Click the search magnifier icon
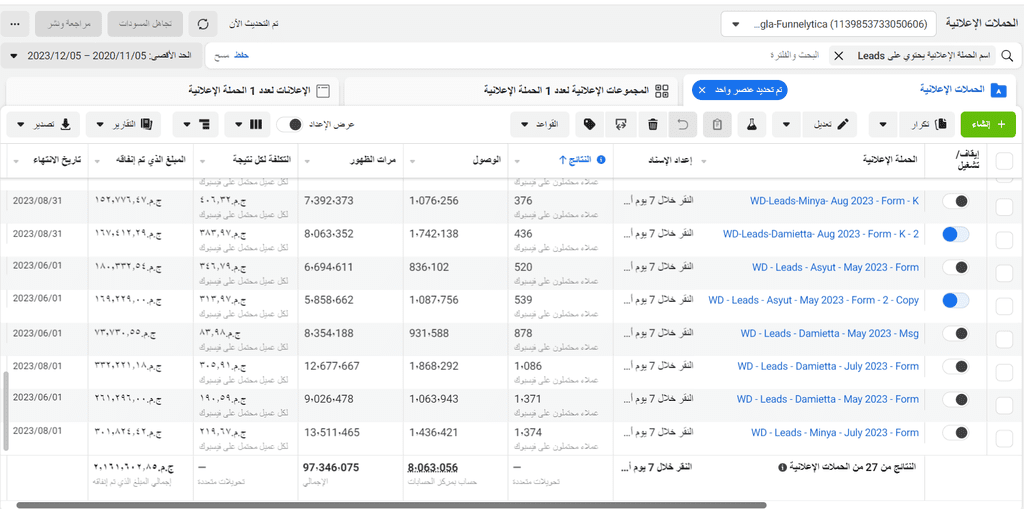1024x509 pixels. (1006, 56)
